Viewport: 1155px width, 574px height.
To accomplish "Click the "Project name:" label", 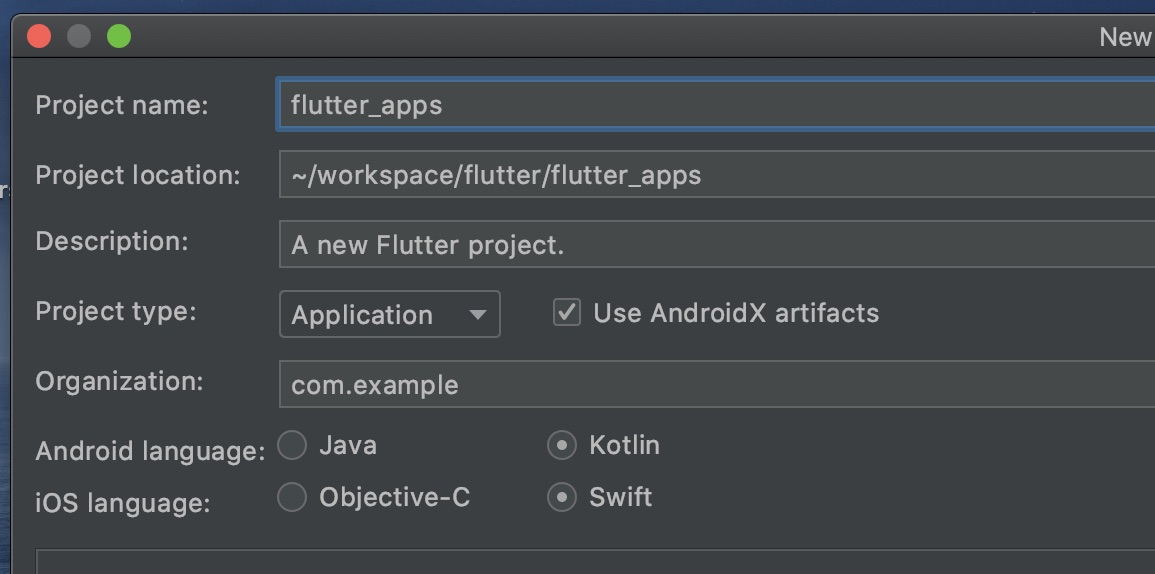I will pyautogui.click(x=122, y=105).
